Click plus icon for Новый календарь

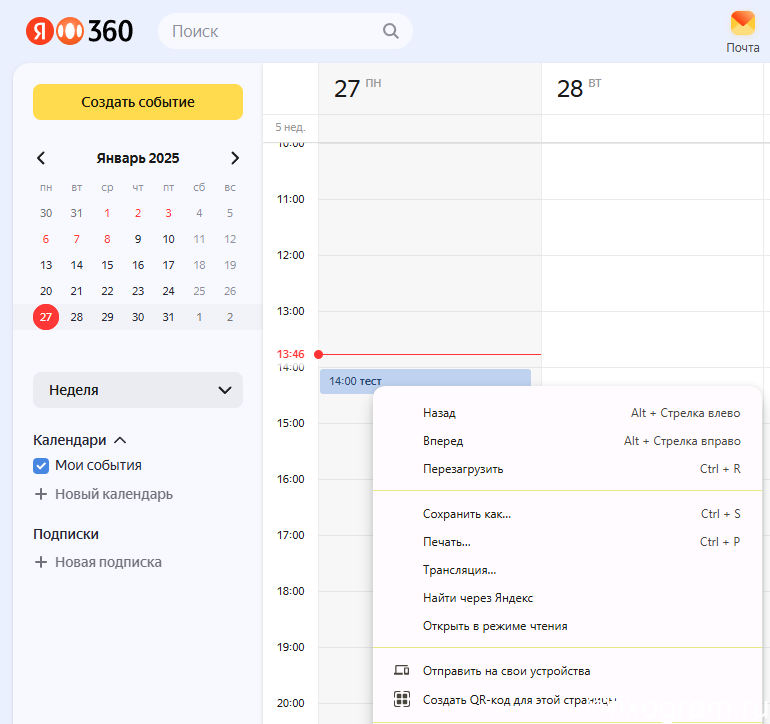click(41, 494)
